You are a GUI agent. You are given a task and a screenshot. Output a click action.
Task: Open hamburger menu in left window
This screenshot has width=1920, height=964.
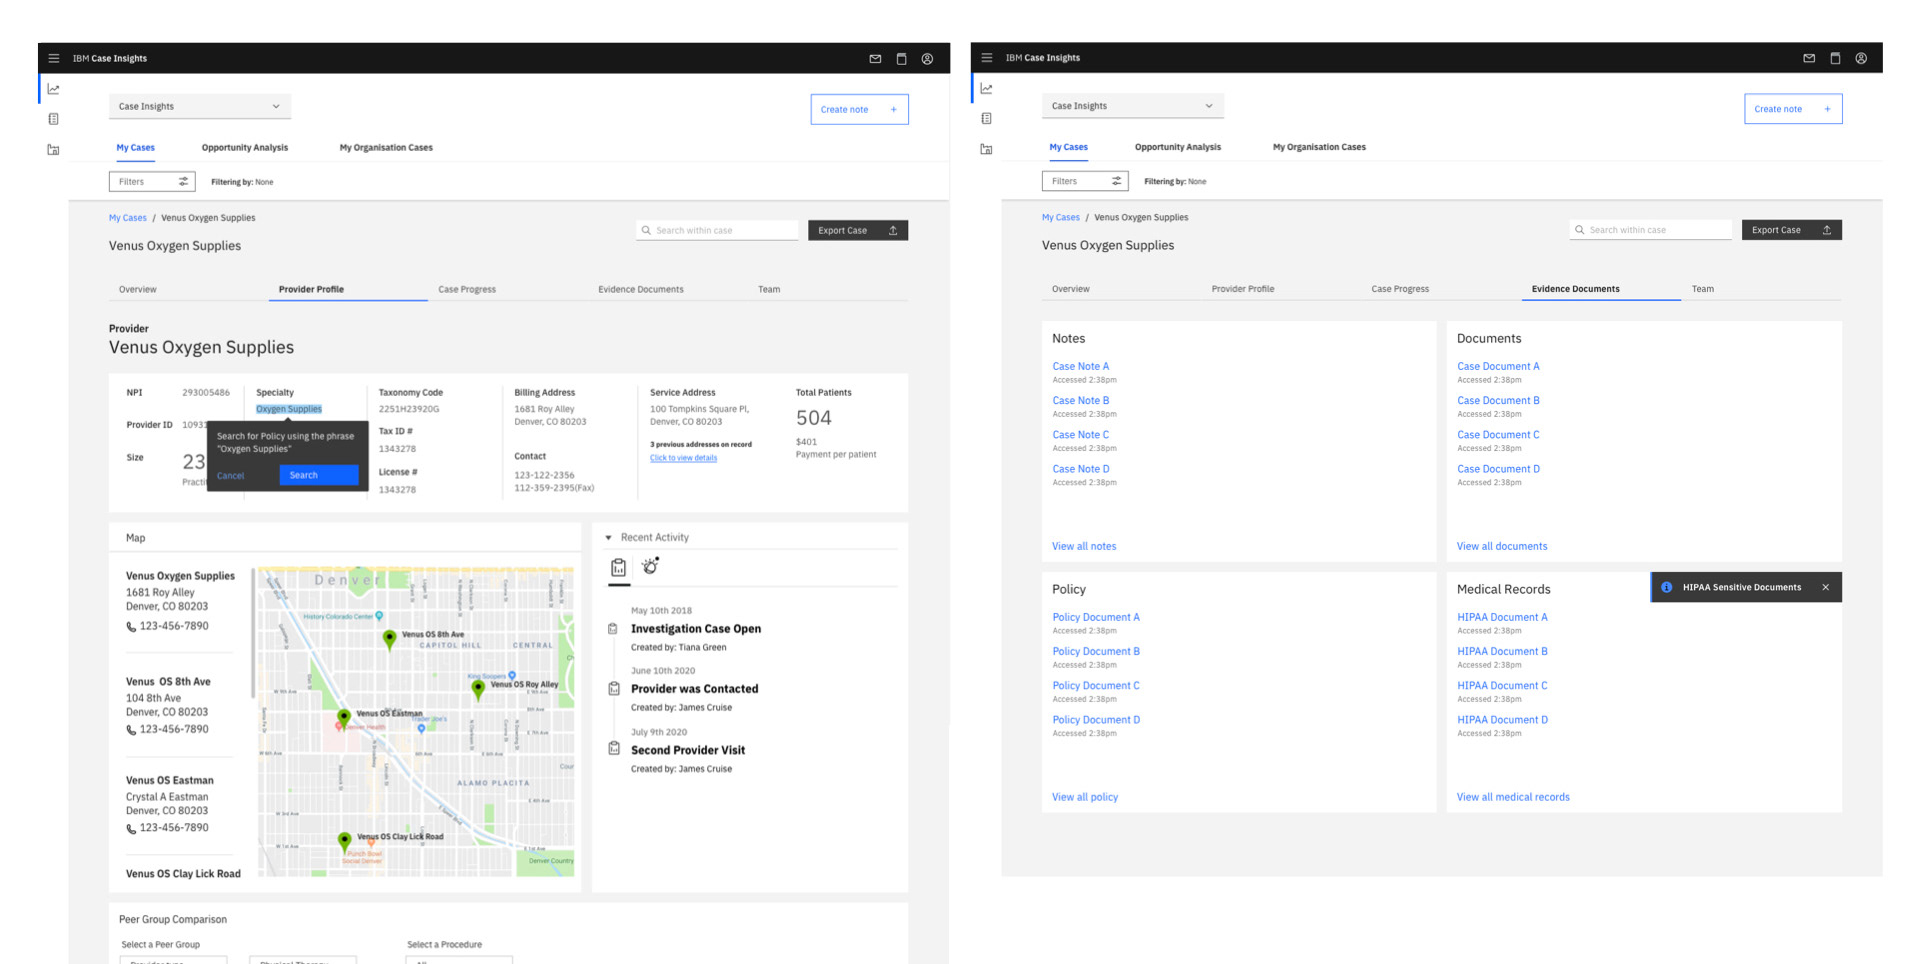point(54,58)
